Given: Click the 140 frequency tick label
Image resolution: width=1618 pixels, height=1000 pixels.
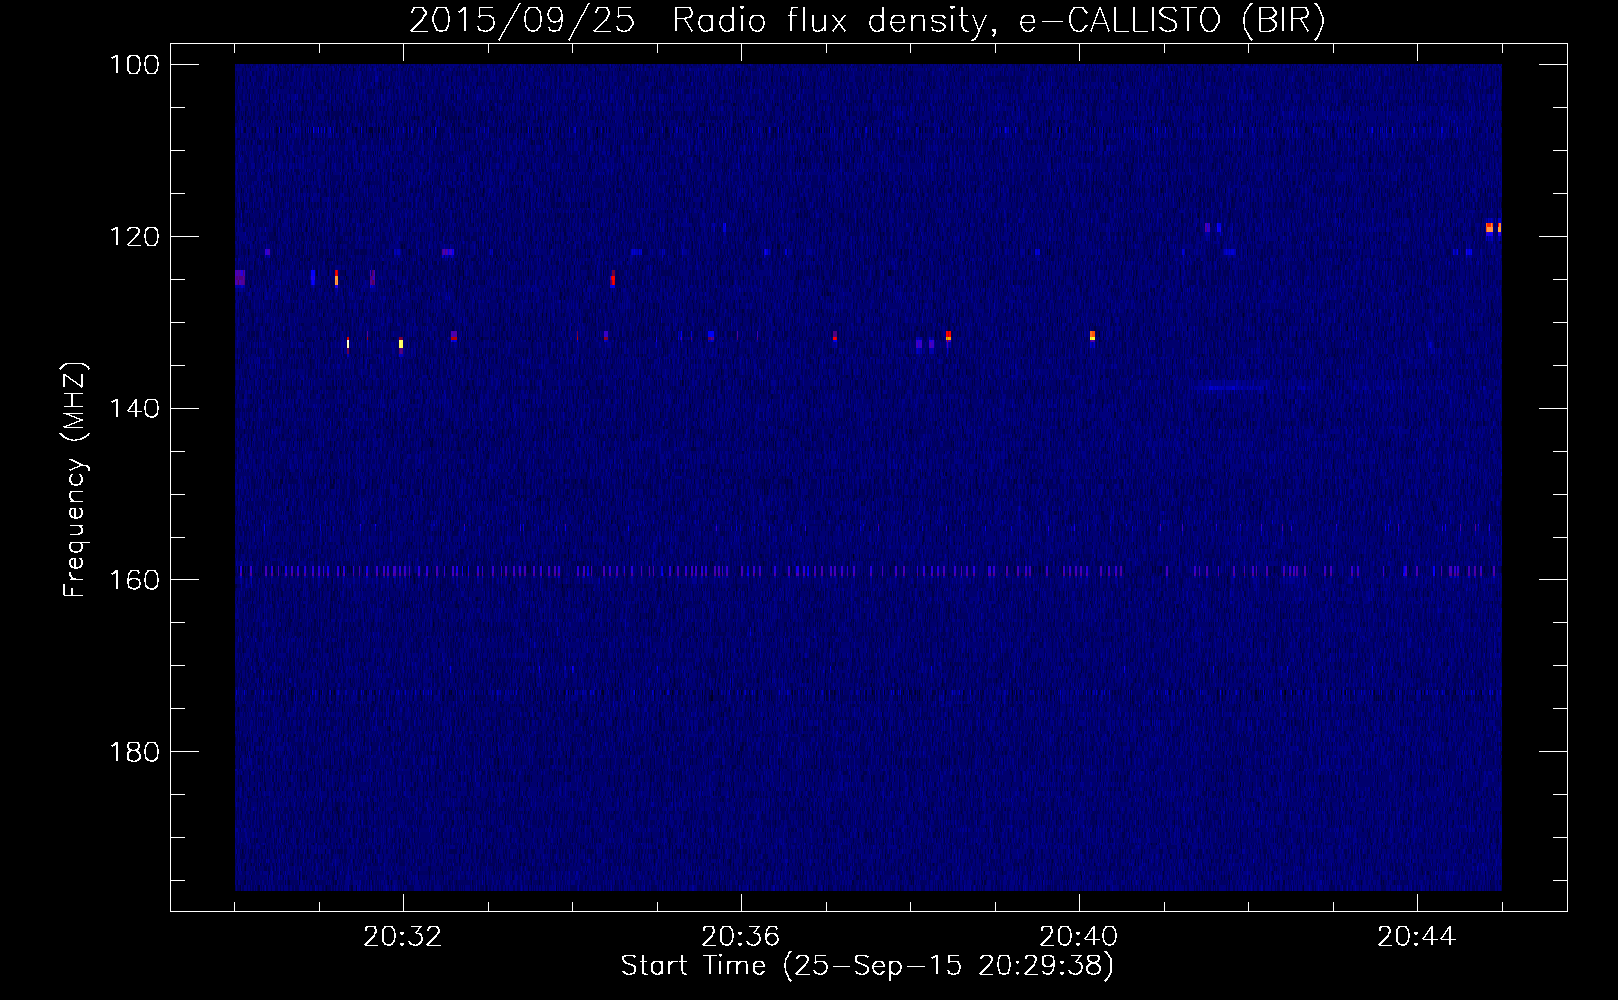Looking at the screenshot, I should click(135, 408).
